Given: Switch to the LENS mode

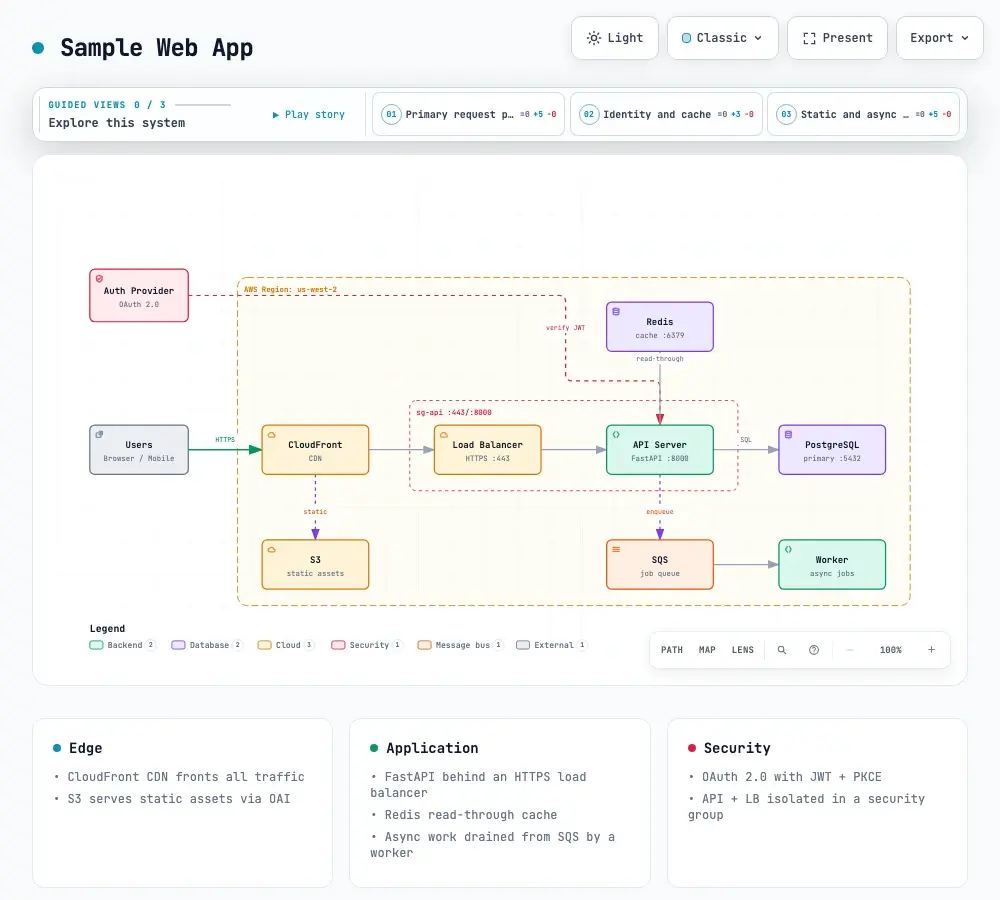Looking at the screenshot, I should coord(742,650).
